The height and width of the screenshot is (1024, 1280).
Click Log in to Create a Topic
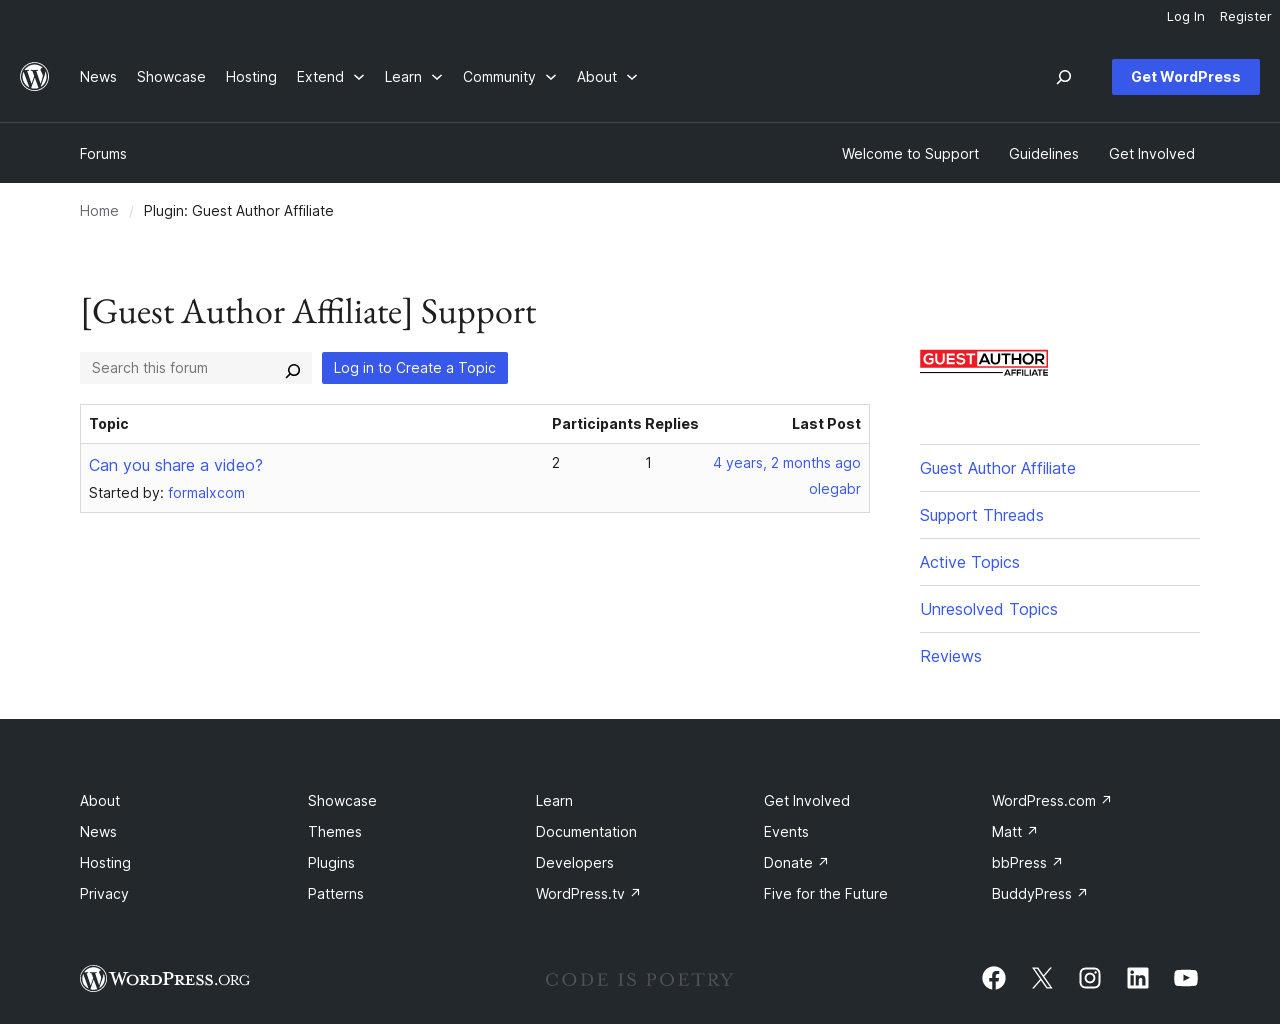tap(414, 368)
